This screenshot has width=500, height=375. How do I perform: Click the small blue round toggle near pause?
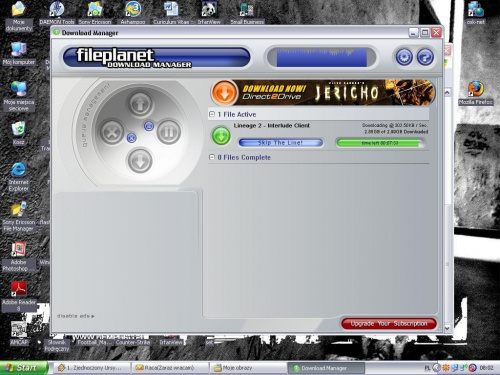coord(149,126)
